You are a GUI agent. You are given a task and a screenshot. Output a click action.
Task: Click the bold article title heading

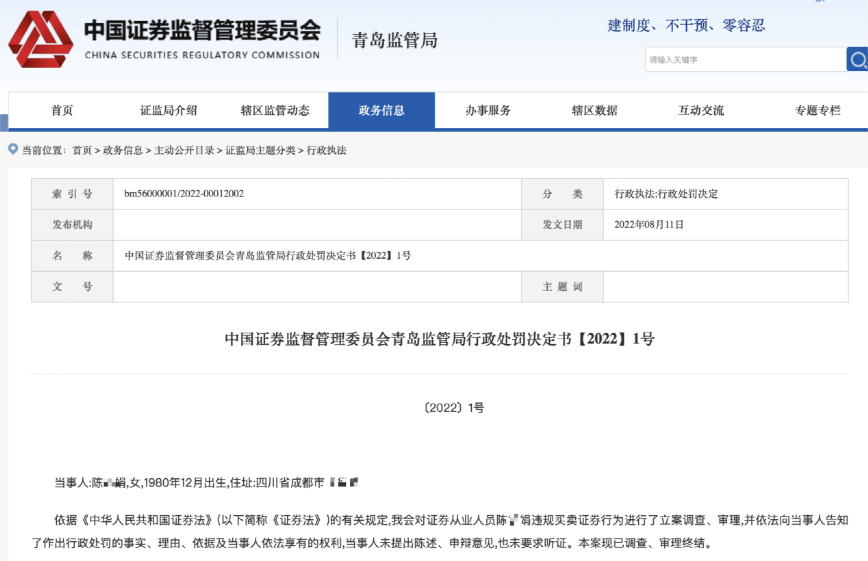(440, 338)
